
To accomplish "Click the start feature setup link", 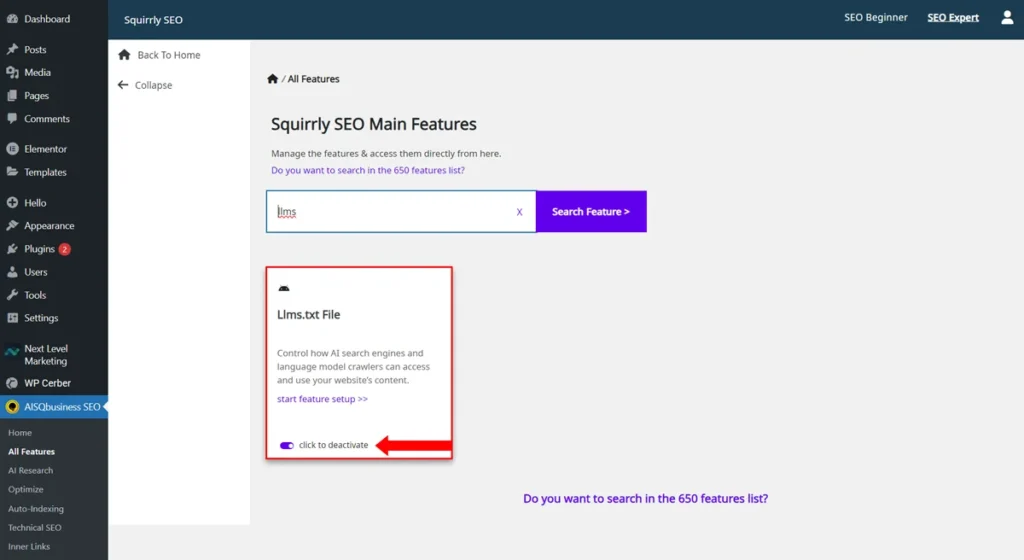I will [x=322, y=399].
